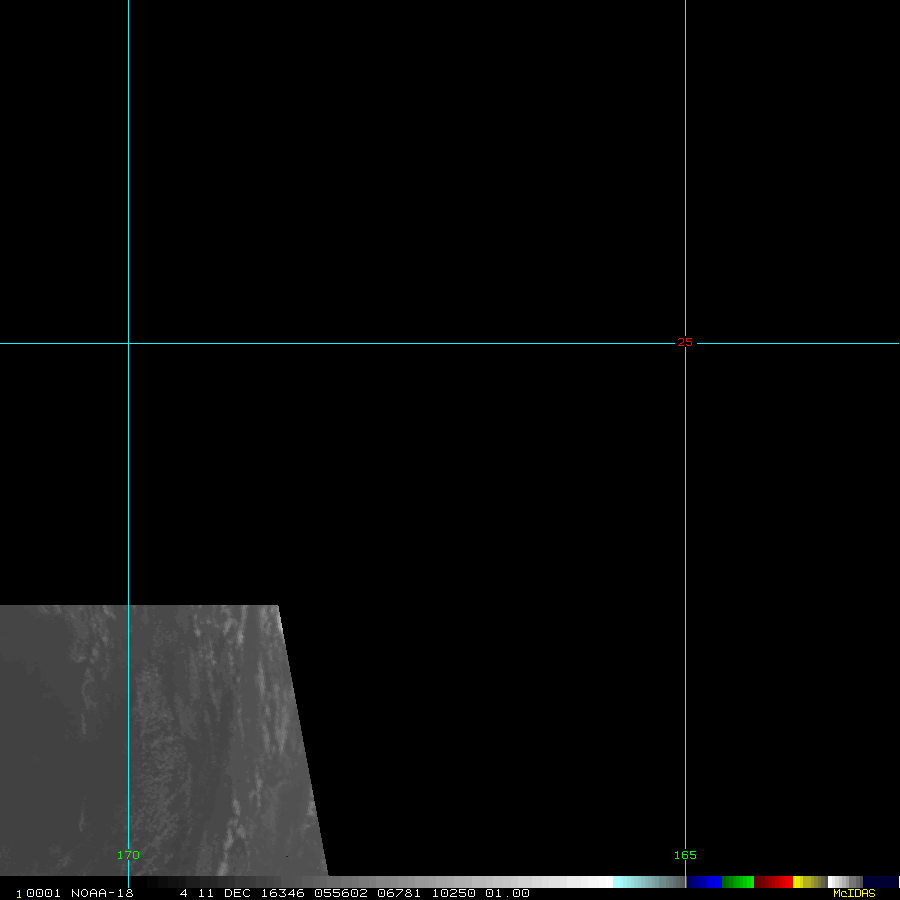
Task: Click the green 170 longitude label
Action: pyautogui.click(x=128, y=855)
